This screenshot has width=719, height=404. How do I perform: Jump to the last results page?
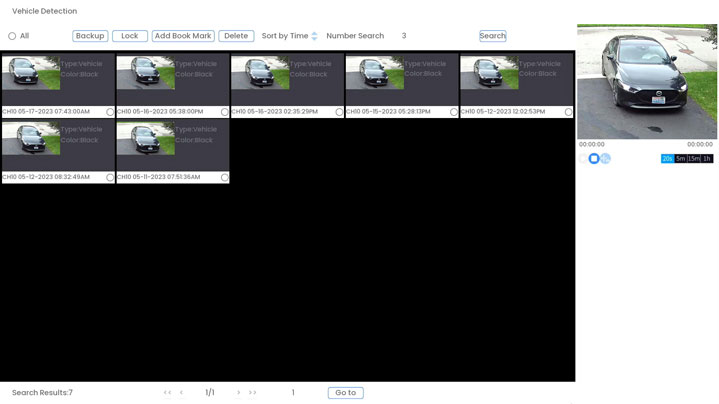pos(252,393)
